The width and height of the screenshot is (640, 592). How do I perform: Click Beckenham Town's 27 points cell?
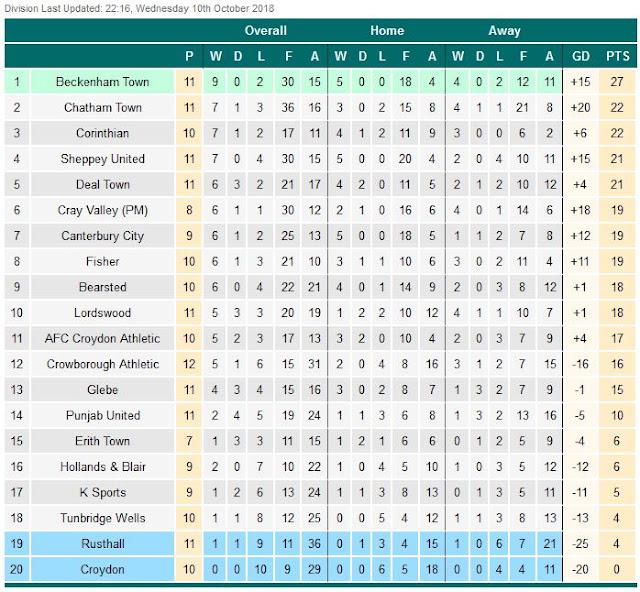tap(617, 82)
